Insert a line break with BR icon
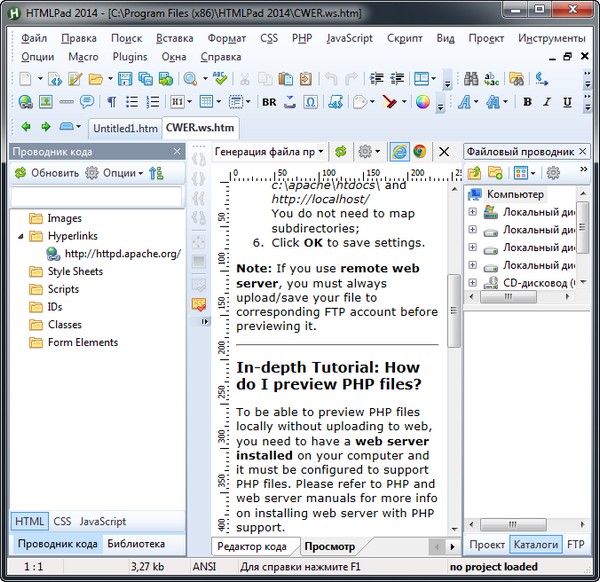The height and width of the screenshot is (582, 600). click(x=268, y=101)
